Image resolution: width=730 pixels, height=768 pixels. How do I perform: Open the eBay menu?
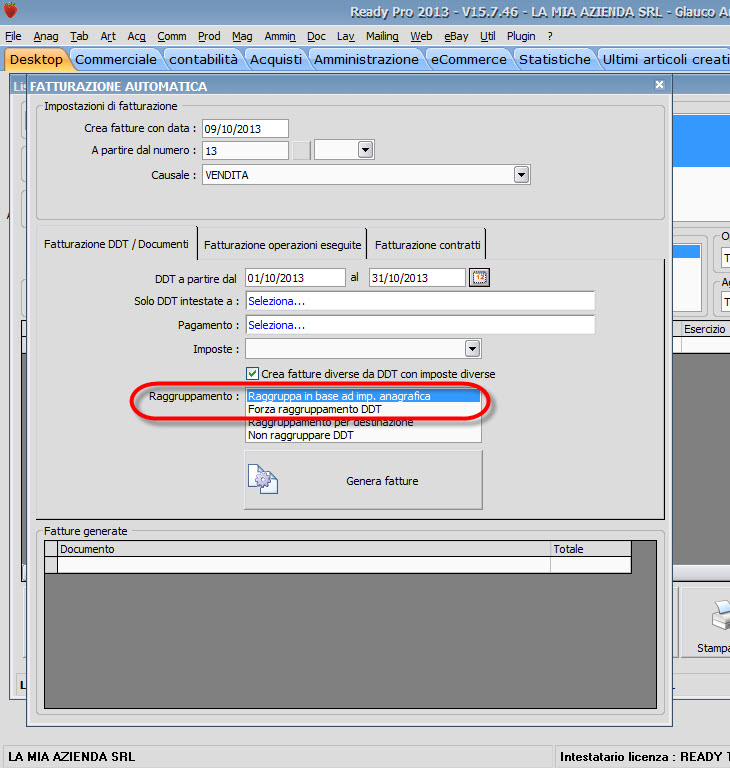click(x=456, y=36)
